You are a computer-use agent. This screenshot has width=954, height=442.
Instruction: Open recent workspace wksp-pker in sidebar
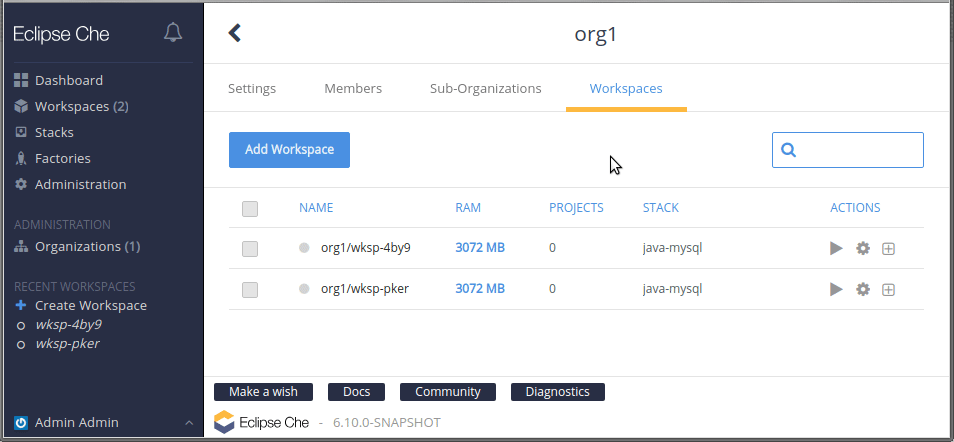tap(67, 344)
